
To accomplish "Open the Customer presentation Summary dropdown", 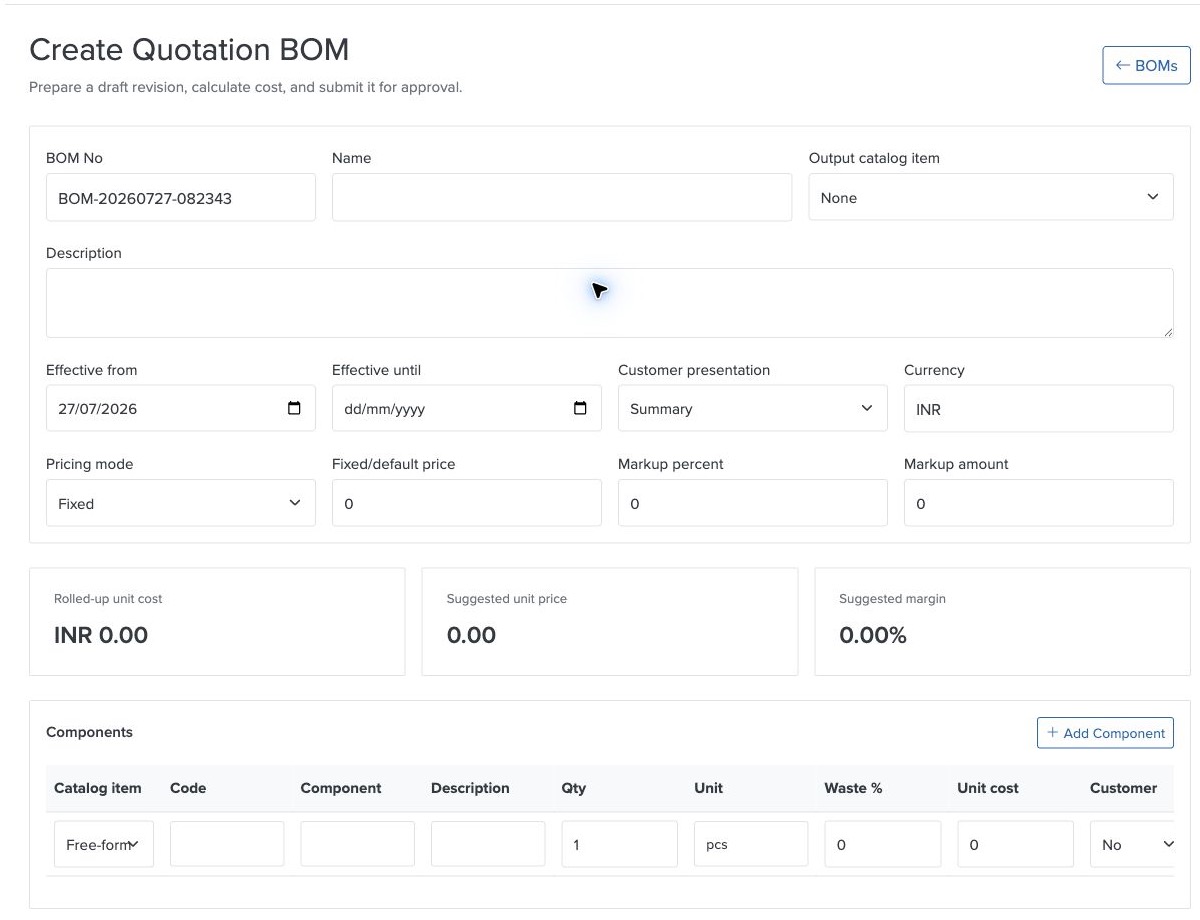I will tap(753, 408).
